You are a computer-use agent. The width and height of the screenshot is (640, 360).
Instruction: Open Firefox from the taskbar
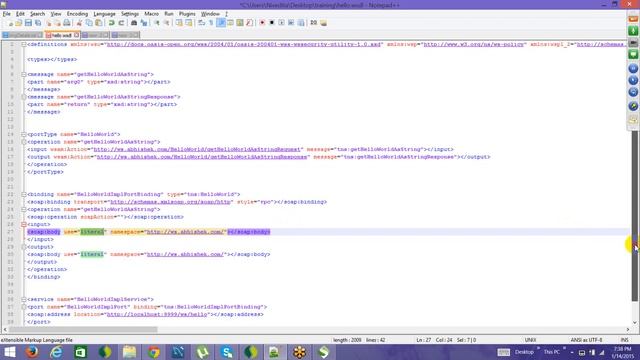pyautogui.click(x=32, y=352)
